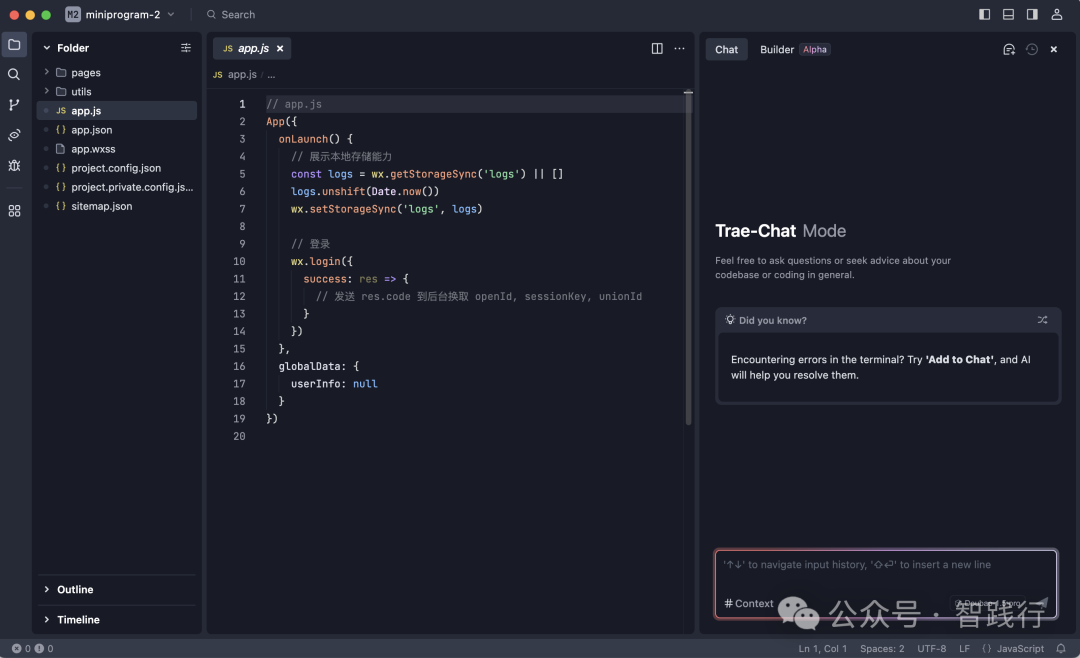1080x658 pixels.
Task: Toggle the left sidebar layout icon
Action: click(985, 14)
